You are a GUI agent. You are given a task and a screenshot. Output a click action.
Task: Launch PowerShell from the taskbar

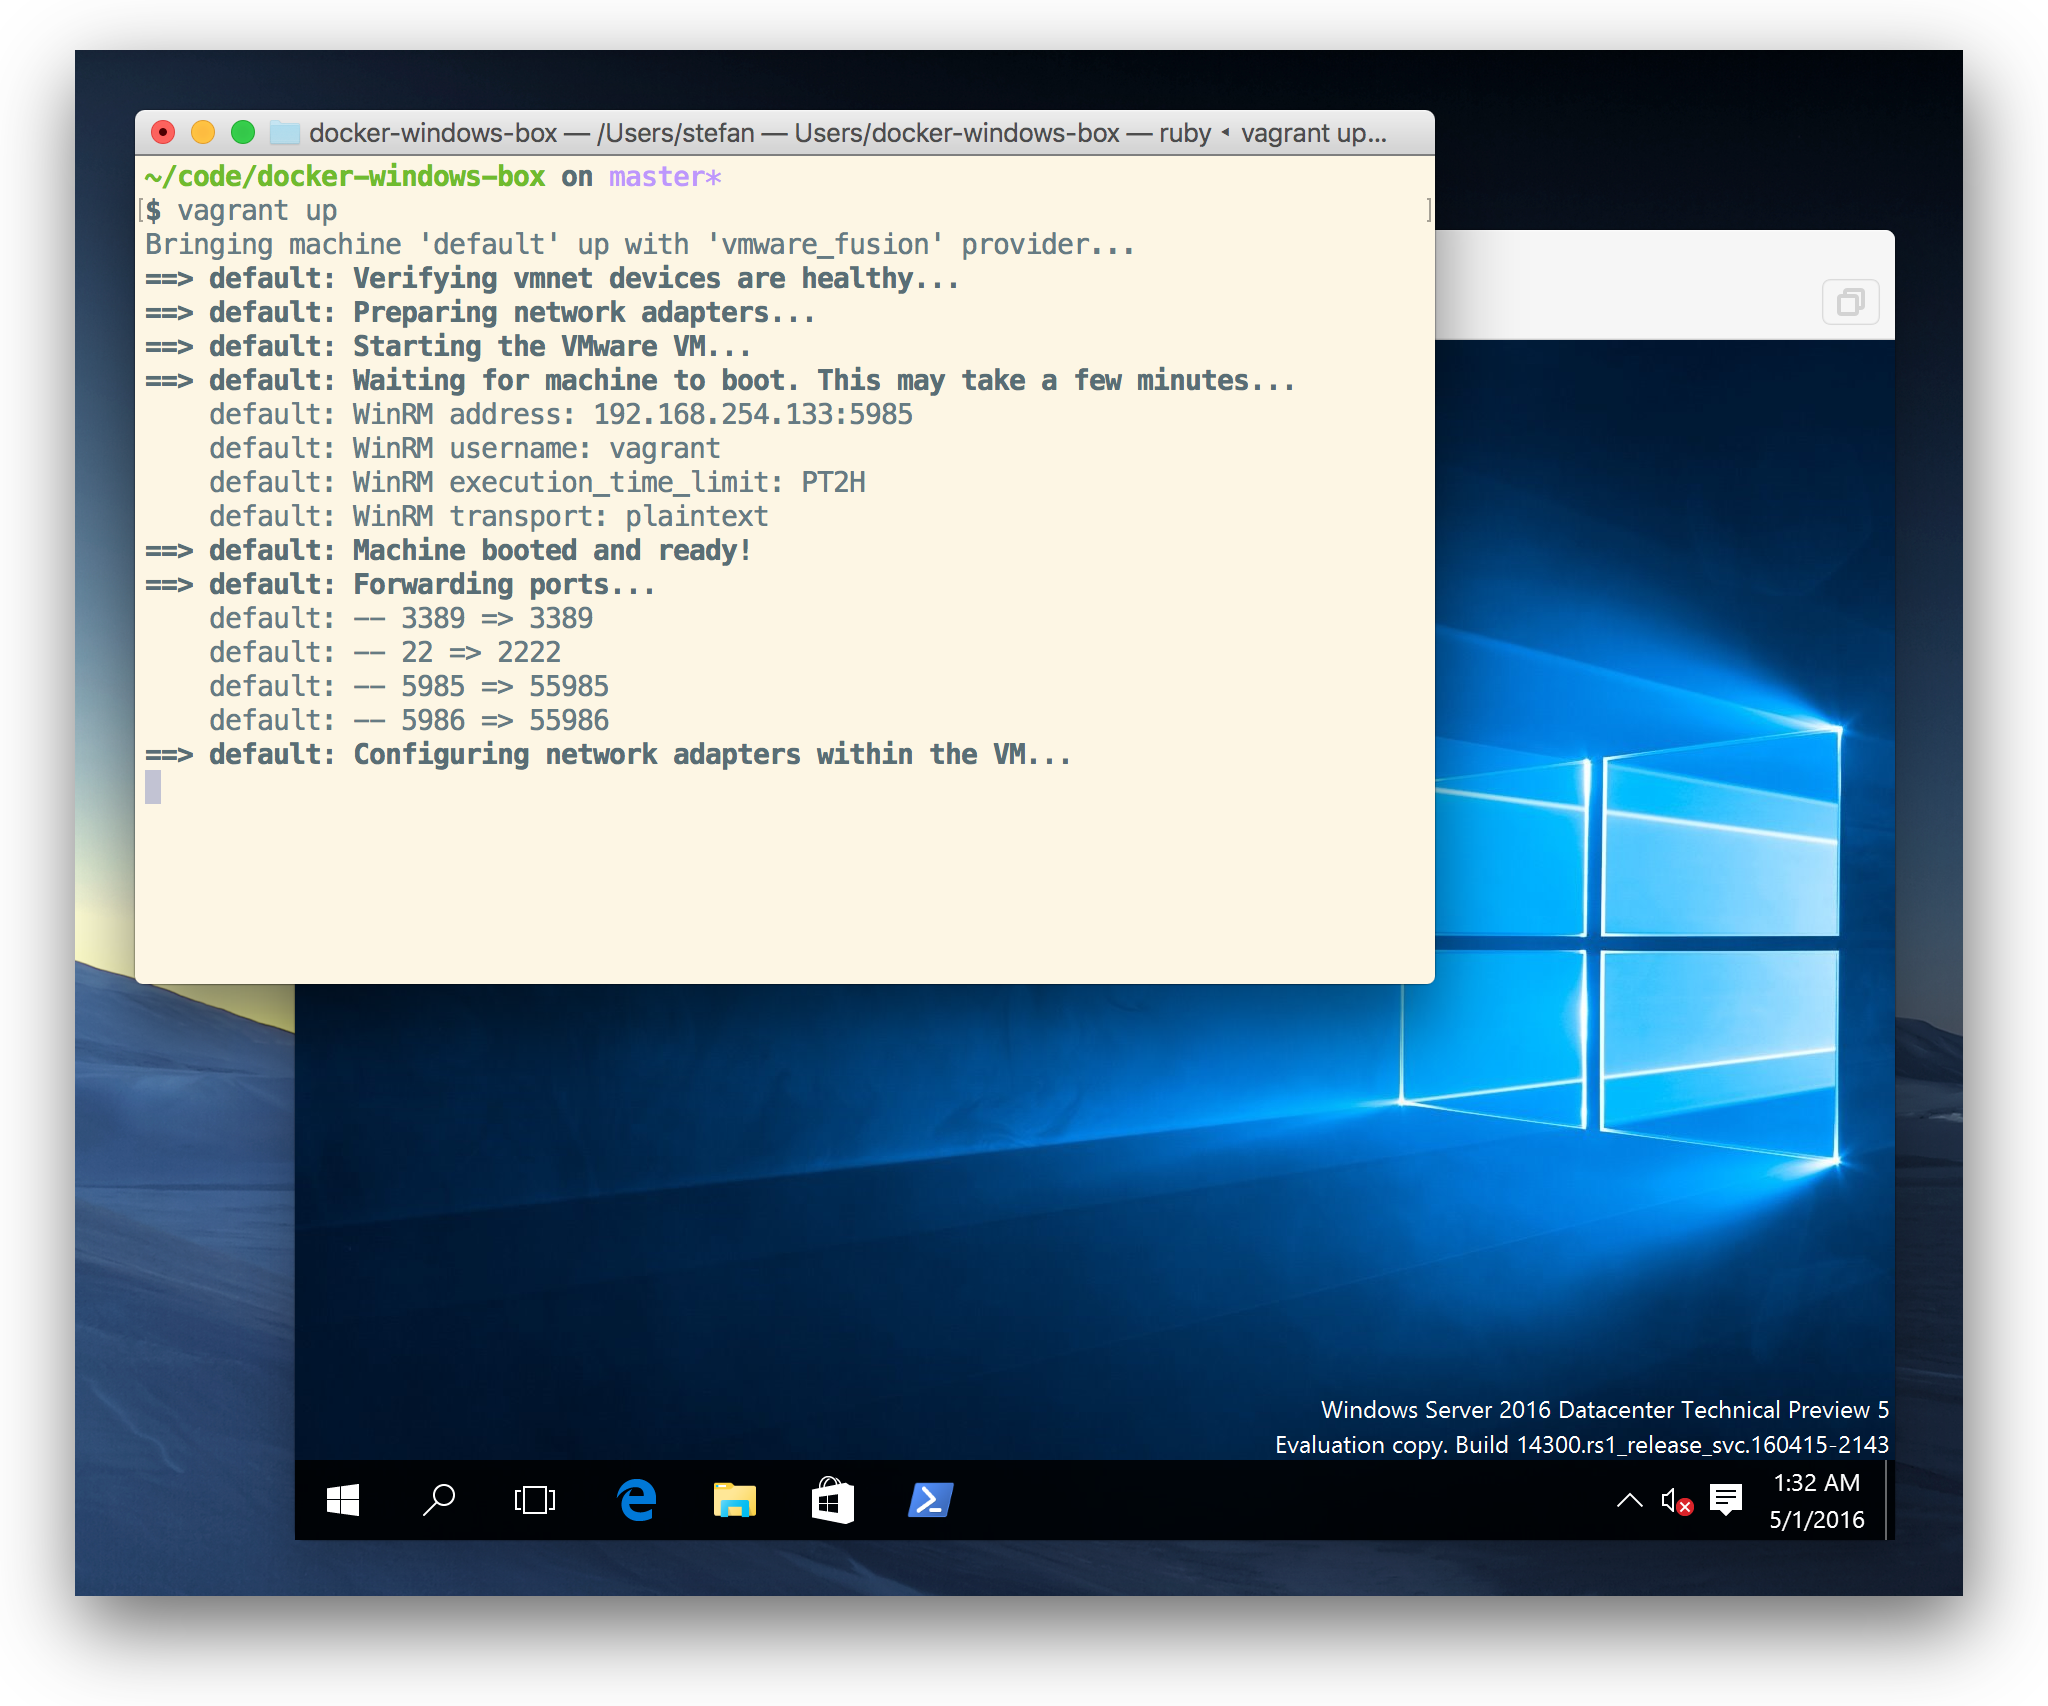[929, 1500]
